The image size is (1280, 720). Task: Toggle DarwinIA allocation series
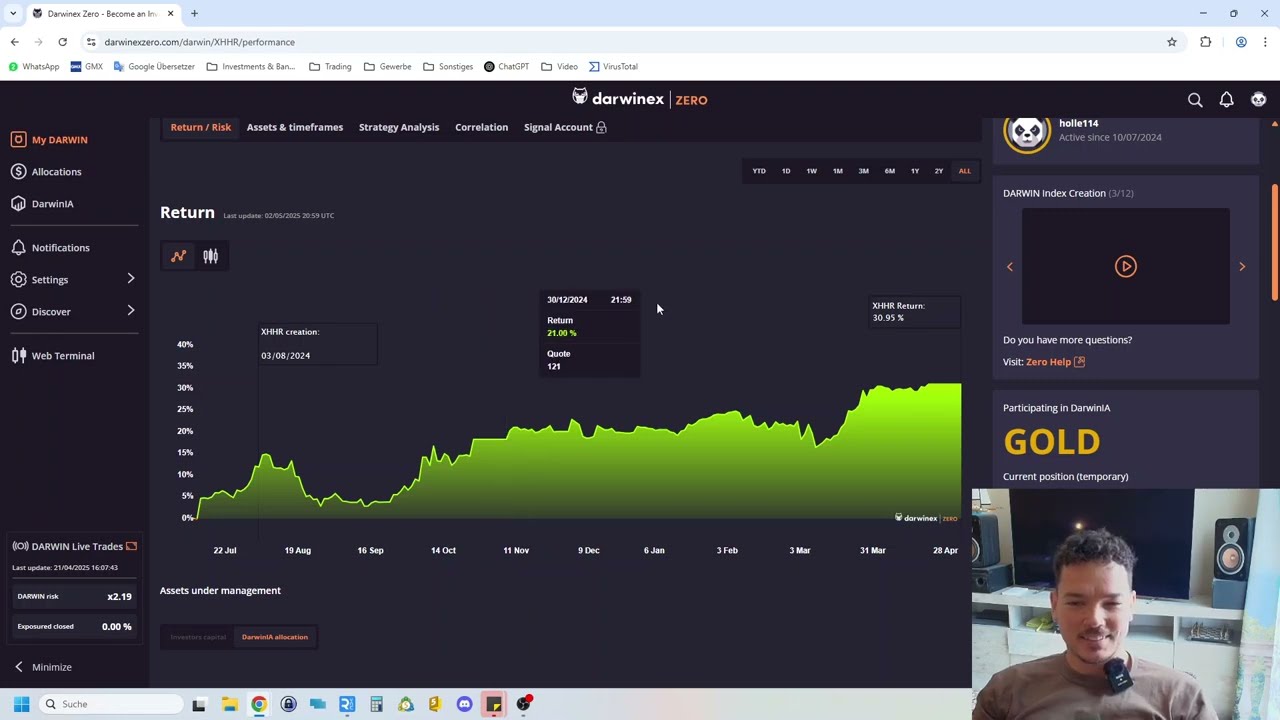275,637
